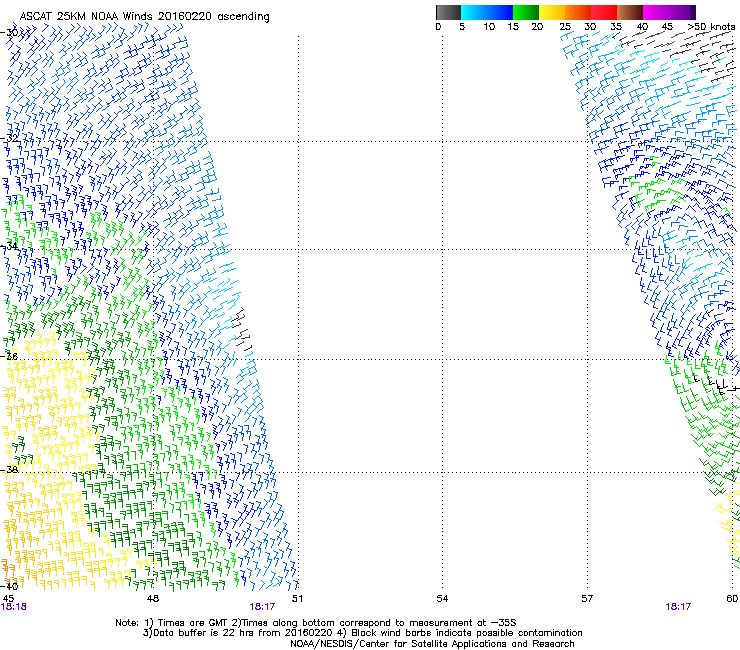Click the '-38' latitude axis label
The image size is (740, 650).
(x=9, y=469)
